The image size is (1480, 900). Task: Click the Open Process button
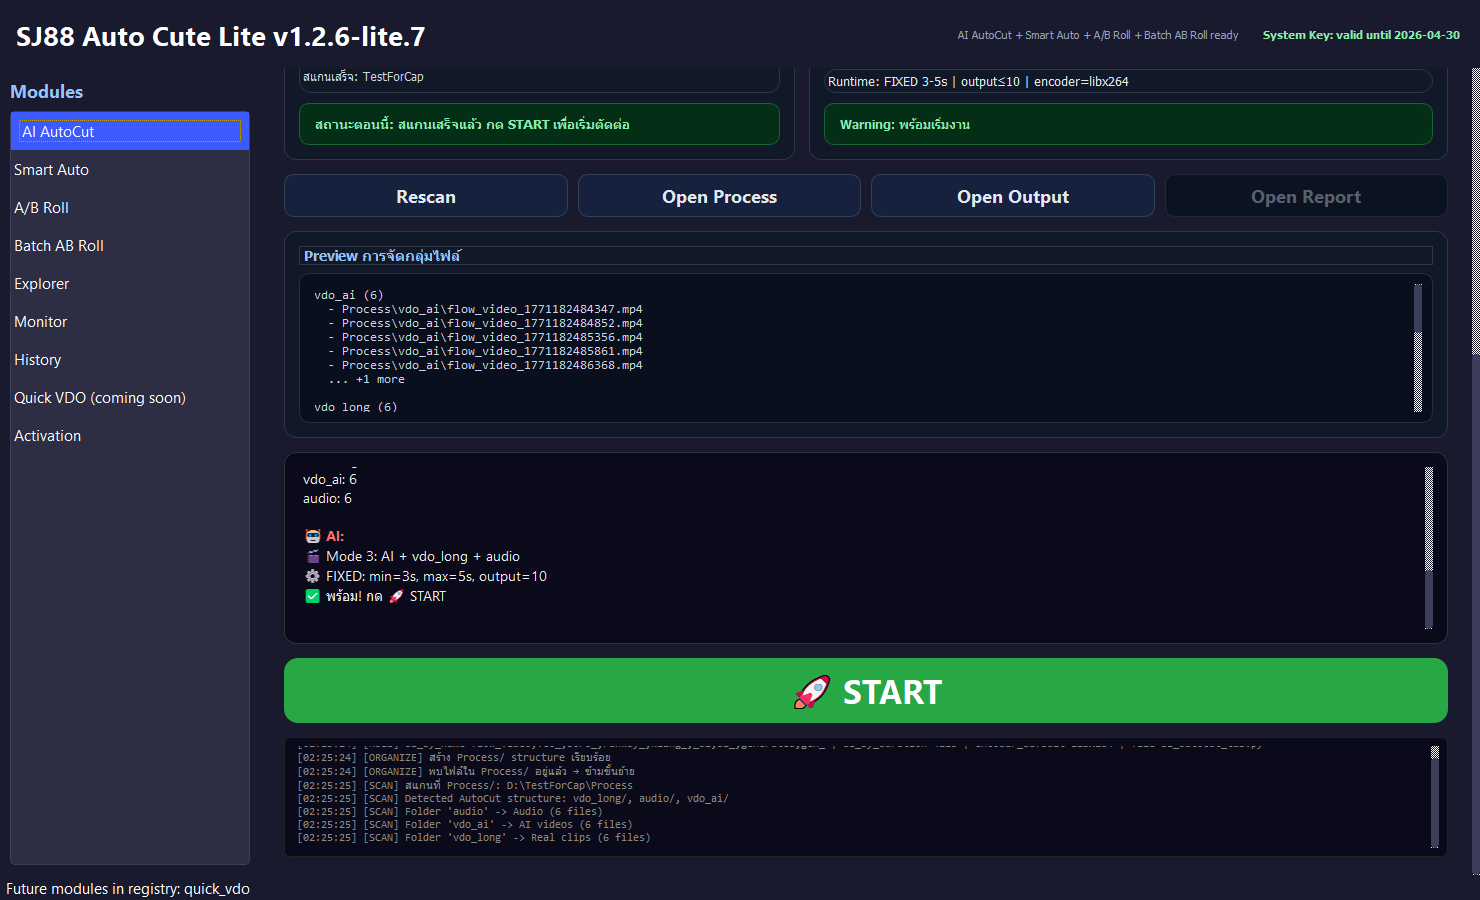pos(719,197)
